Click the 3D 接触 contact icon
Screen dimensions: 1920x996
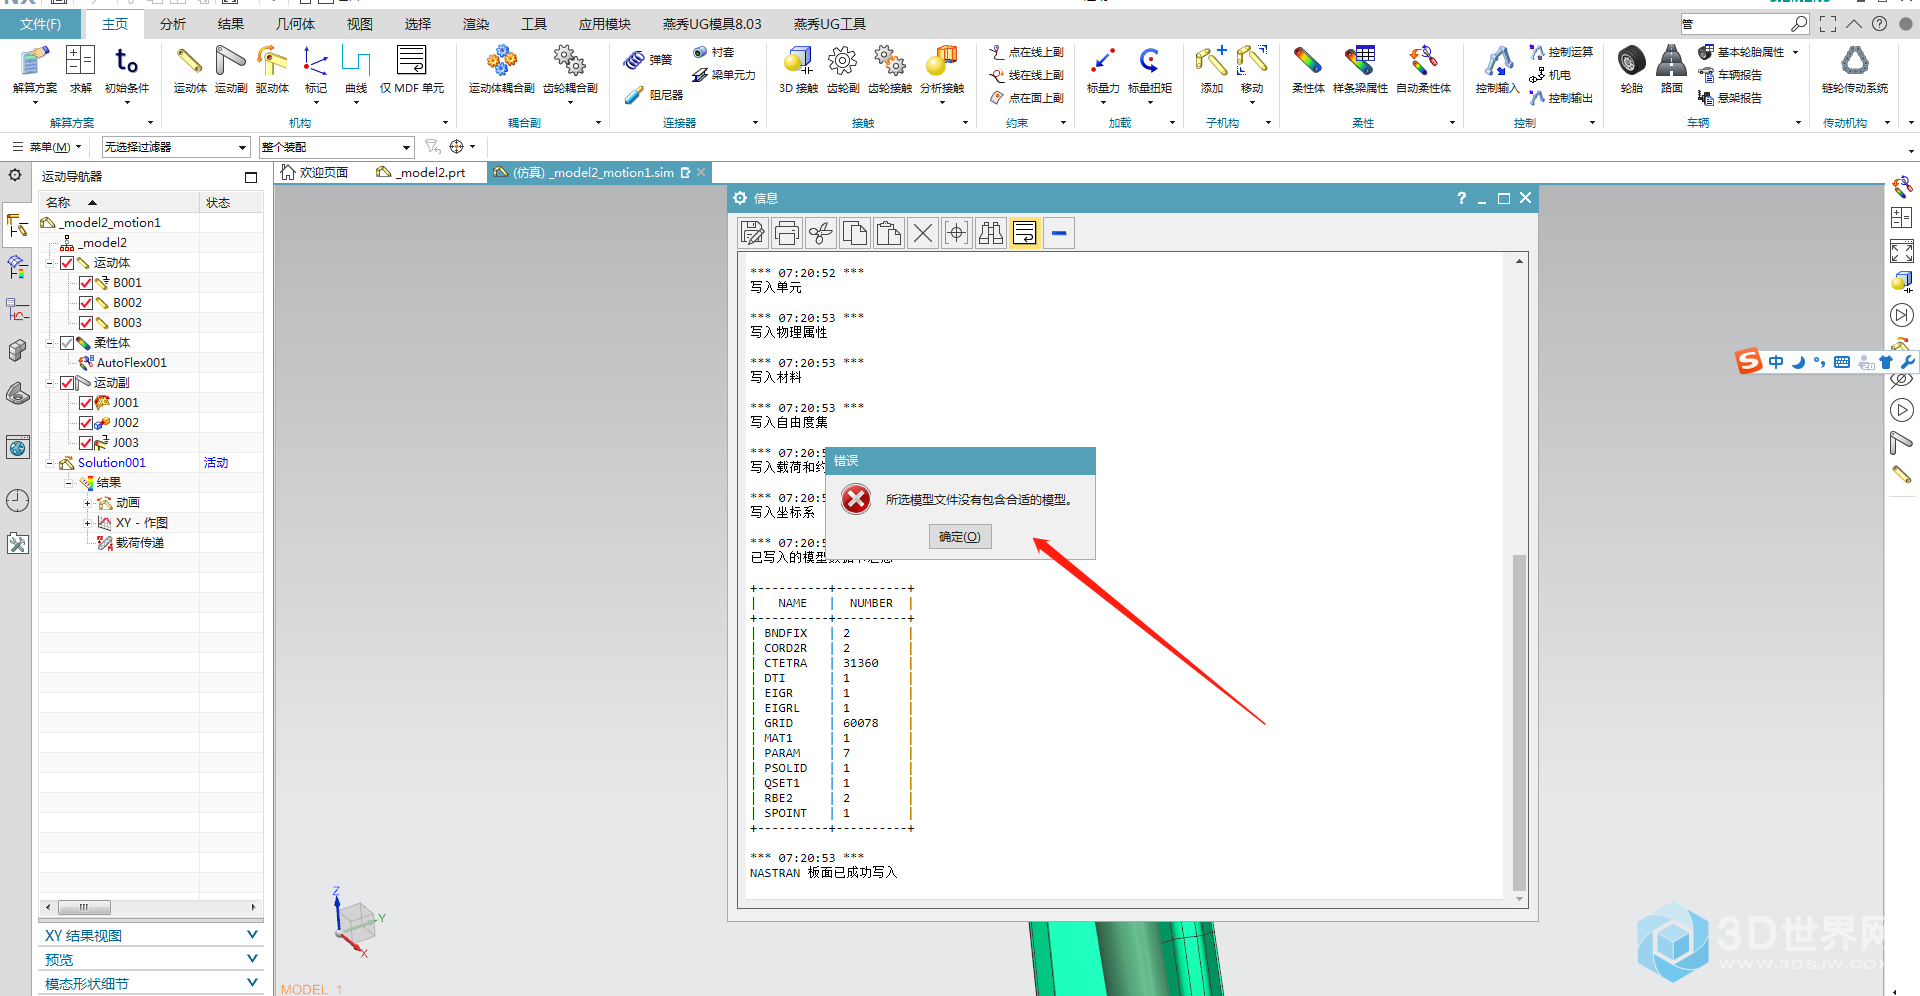(x=798, y=62)
